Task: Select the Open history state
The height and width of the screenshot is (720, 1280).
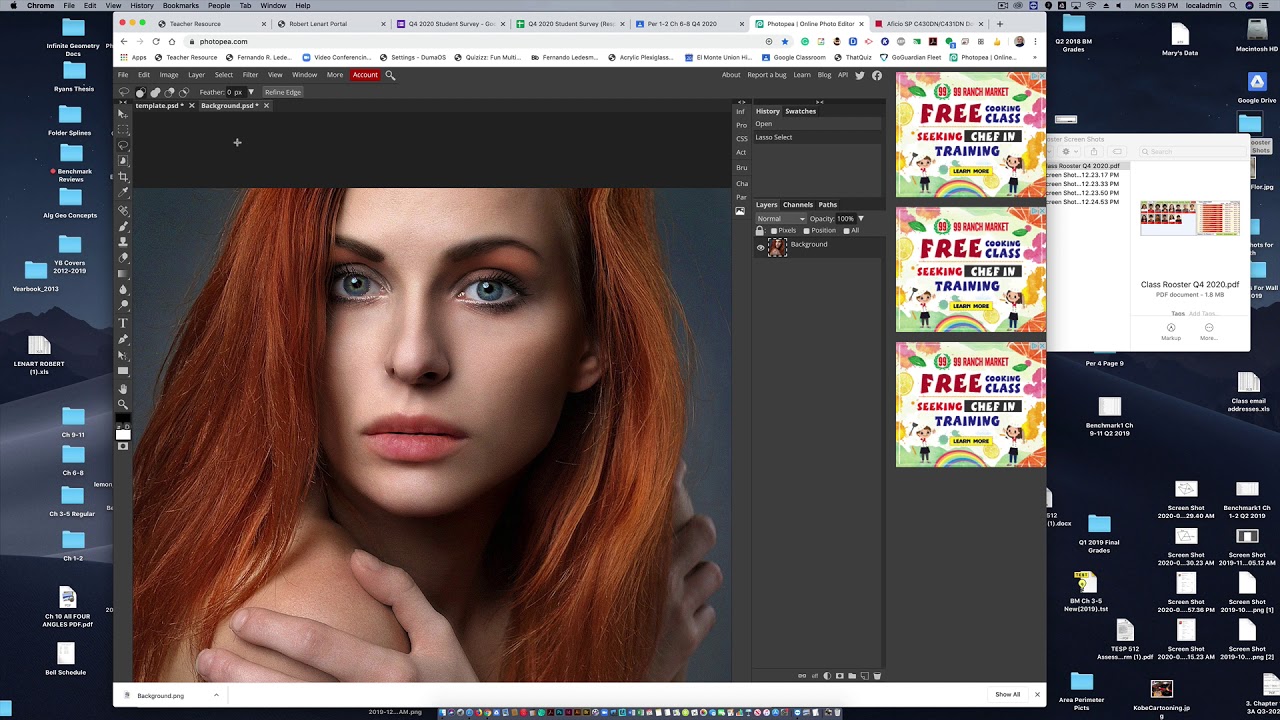Action: point(818,124)
